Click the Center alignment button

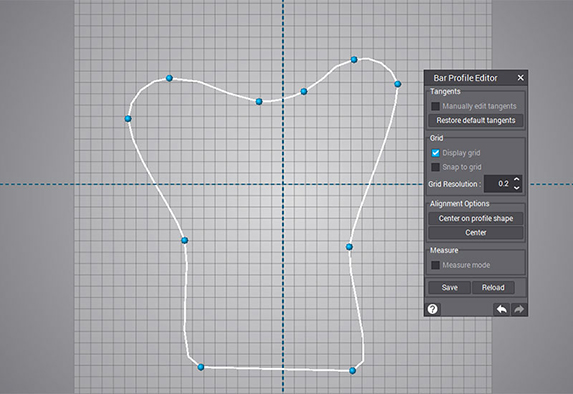coord(475,232)
